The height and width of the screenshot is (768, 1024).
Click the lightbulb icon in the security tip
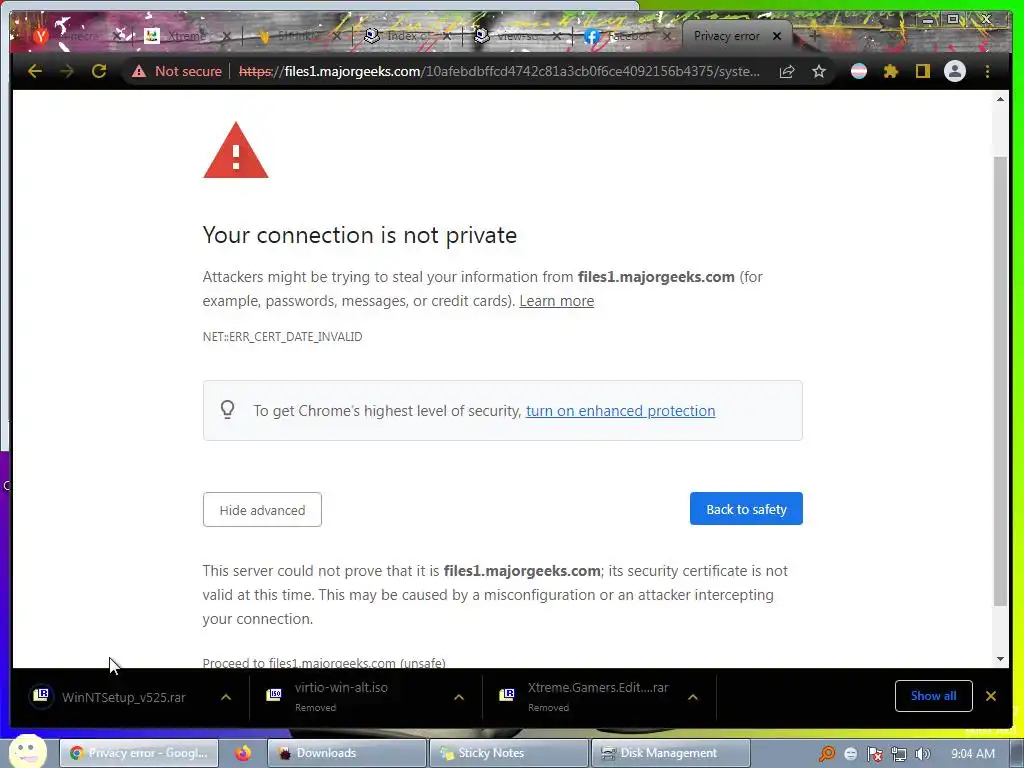[x=227, y=409]
